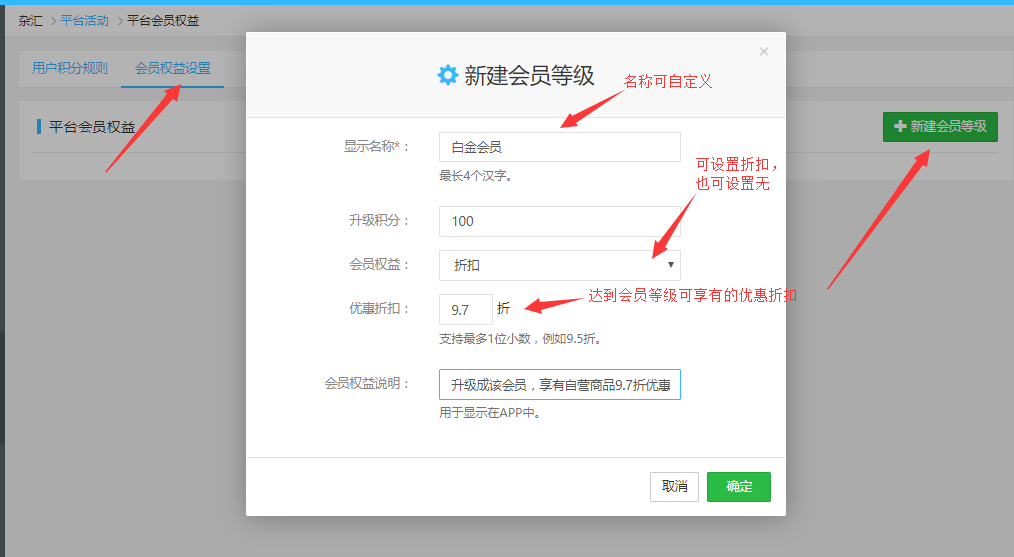Go to 杂汇 in the breadcrumb
The width and height of the screenshot is (1014, 557).
(x=30, y=20)
